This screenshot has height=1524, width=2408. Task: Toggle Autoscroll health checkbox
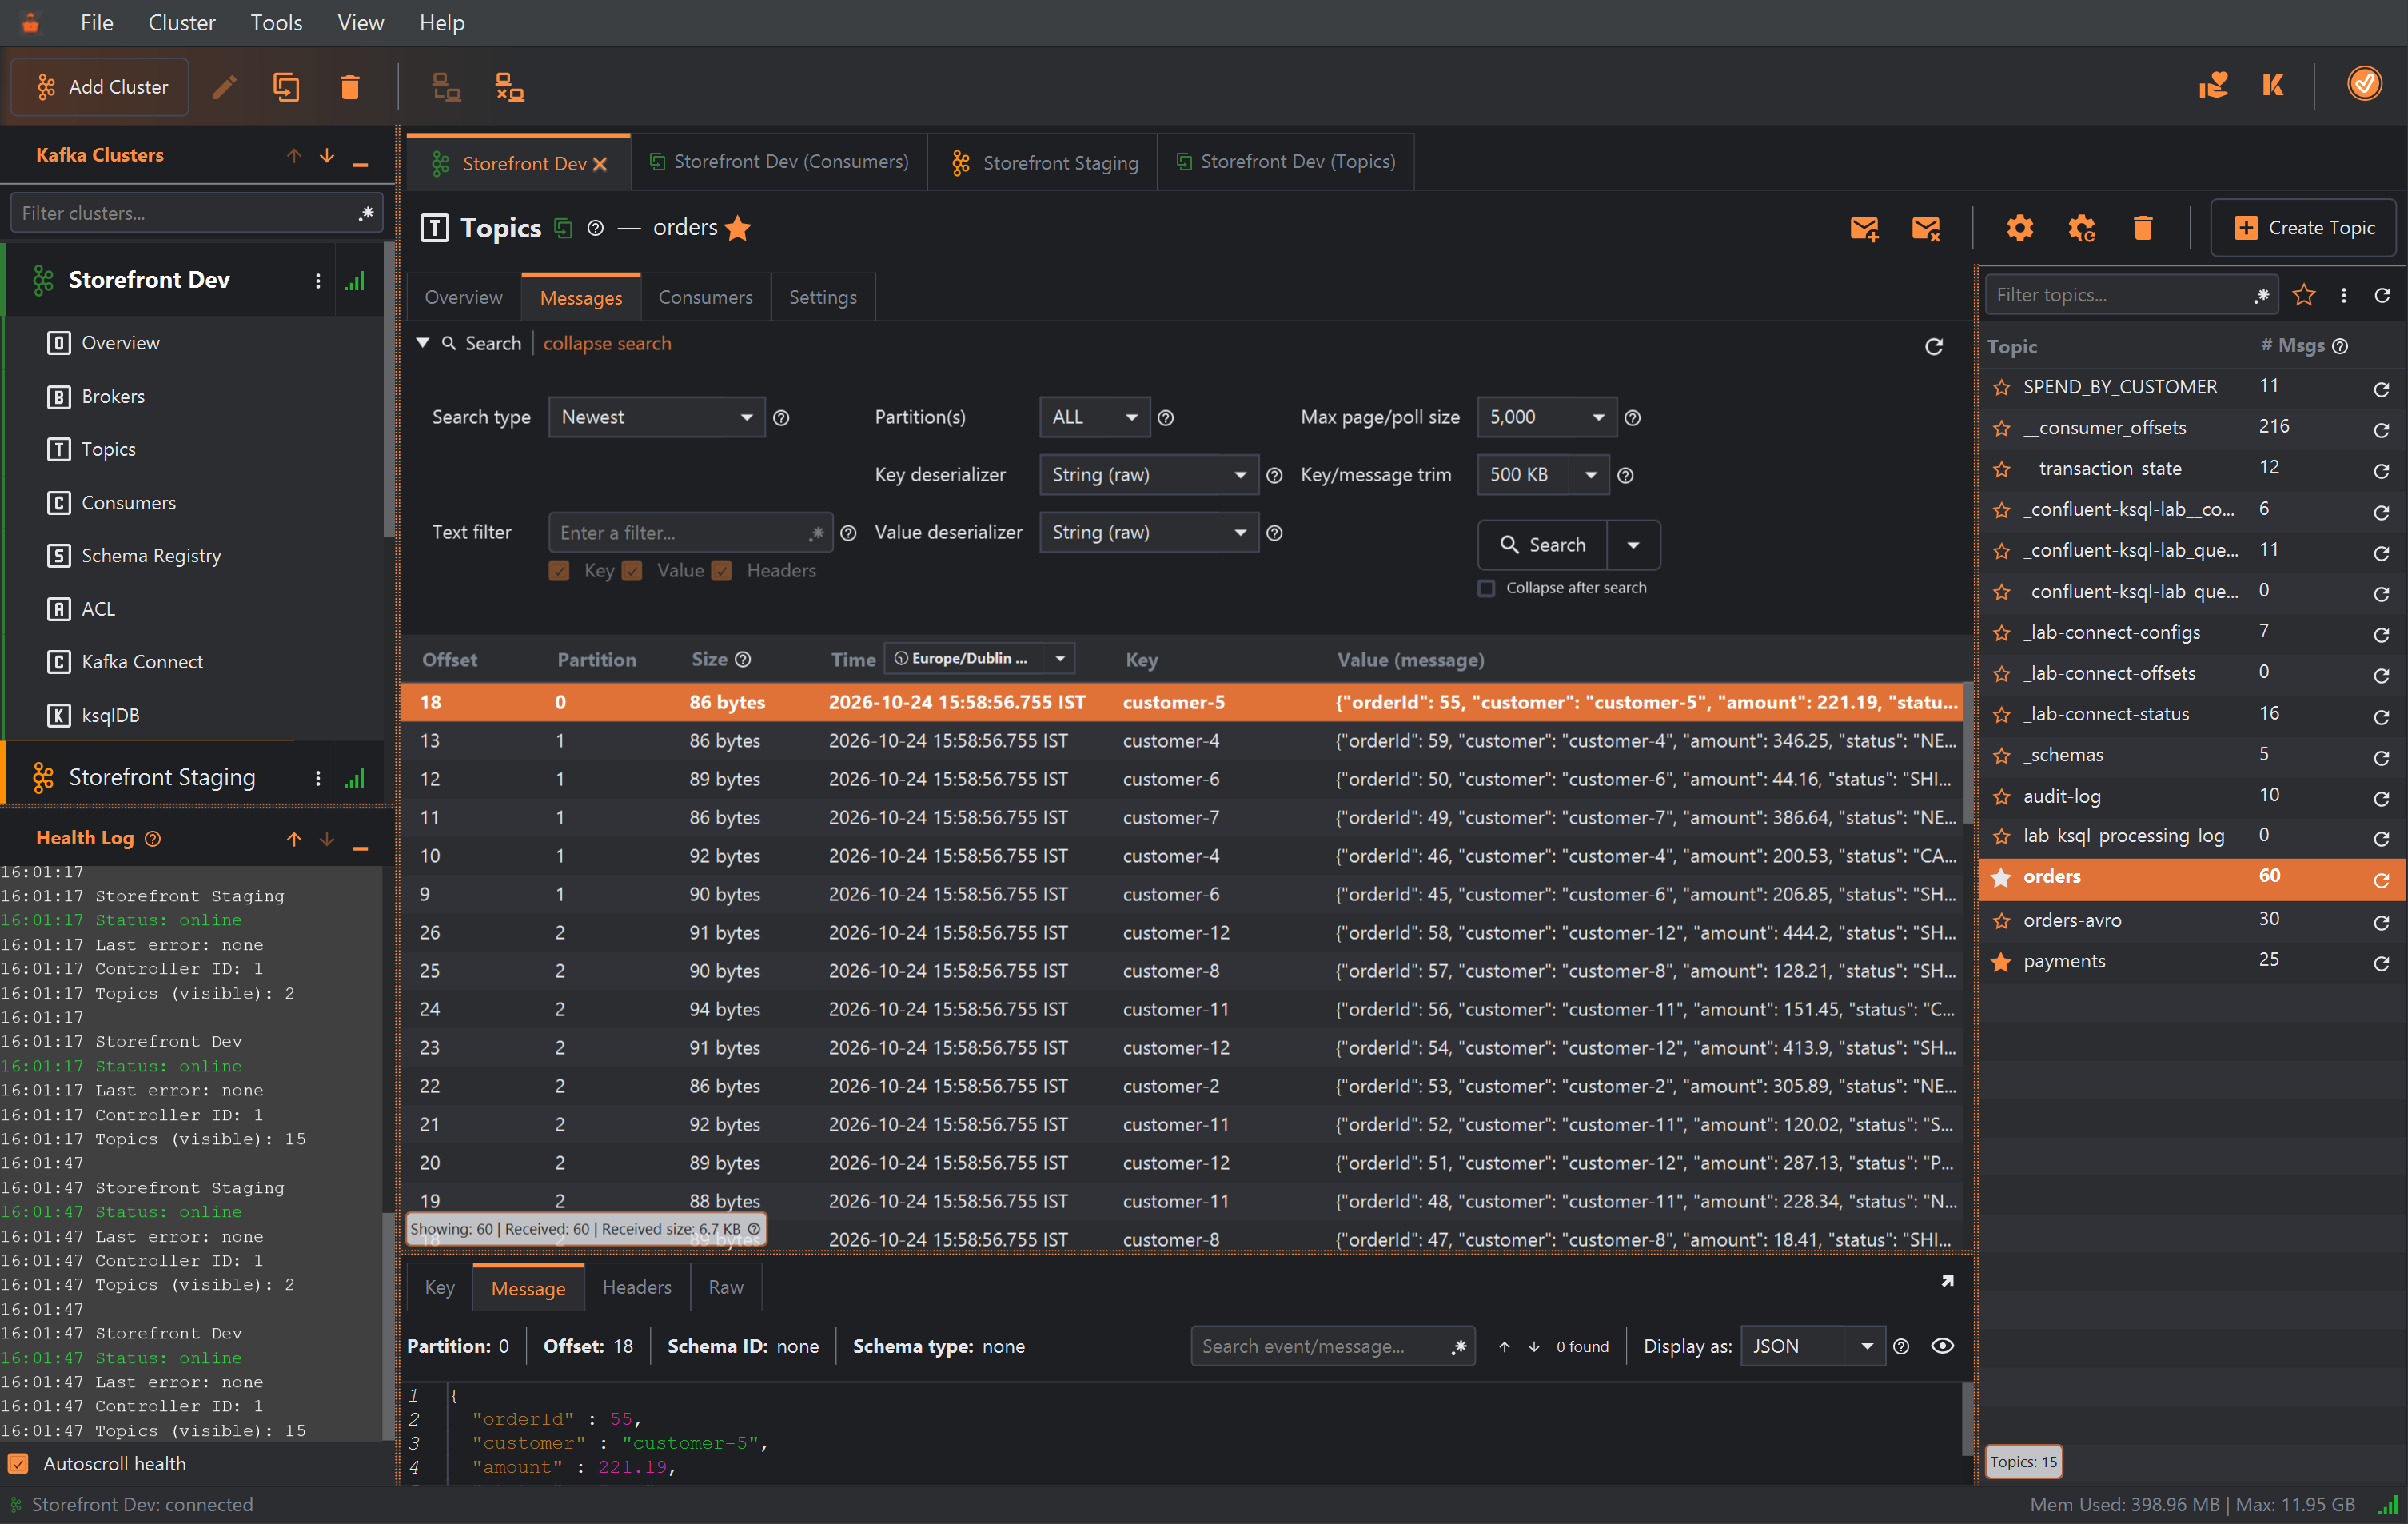(x=18, y=1463)
